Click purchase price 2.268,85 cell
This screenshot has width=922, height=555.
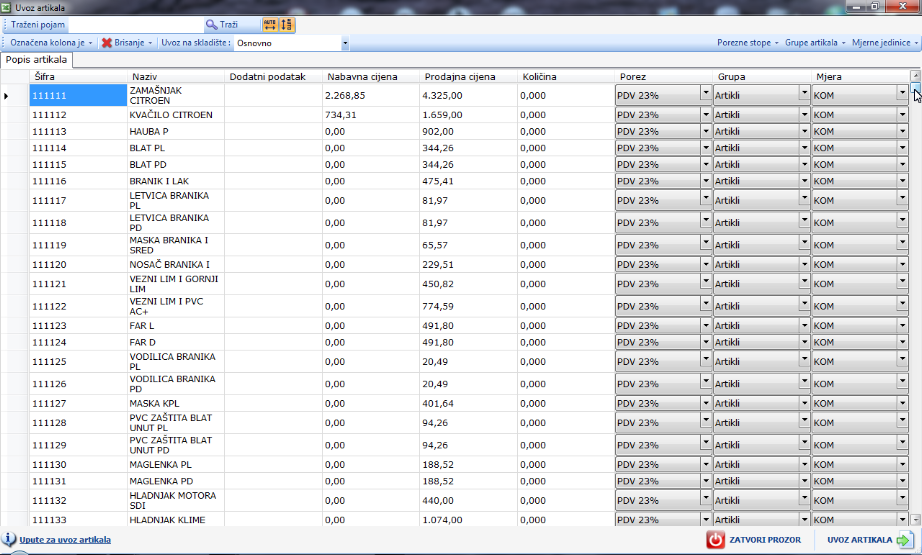tap(370, 95)
